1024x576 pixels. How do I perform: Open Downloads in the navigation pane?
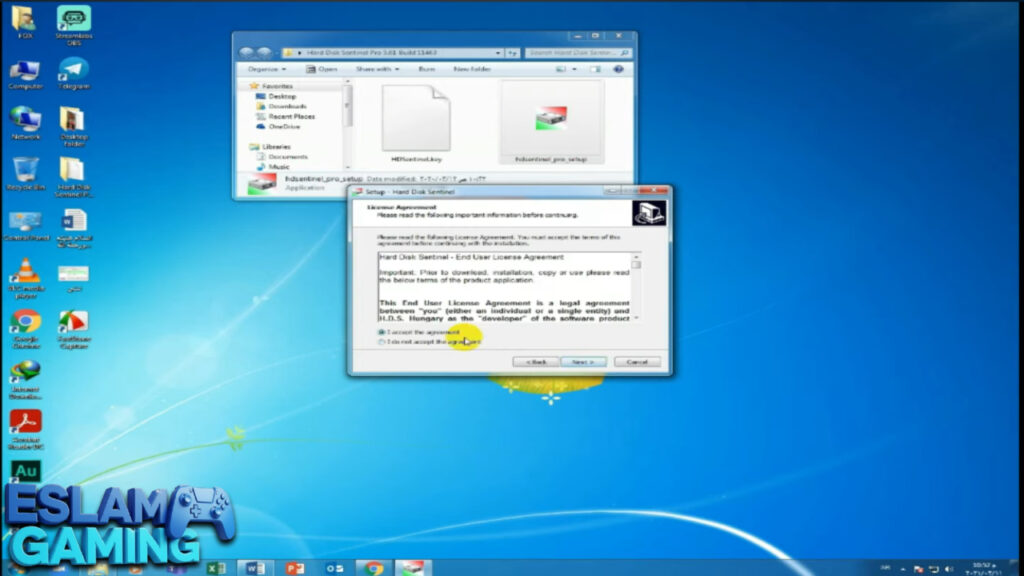[x=287, y=106]
